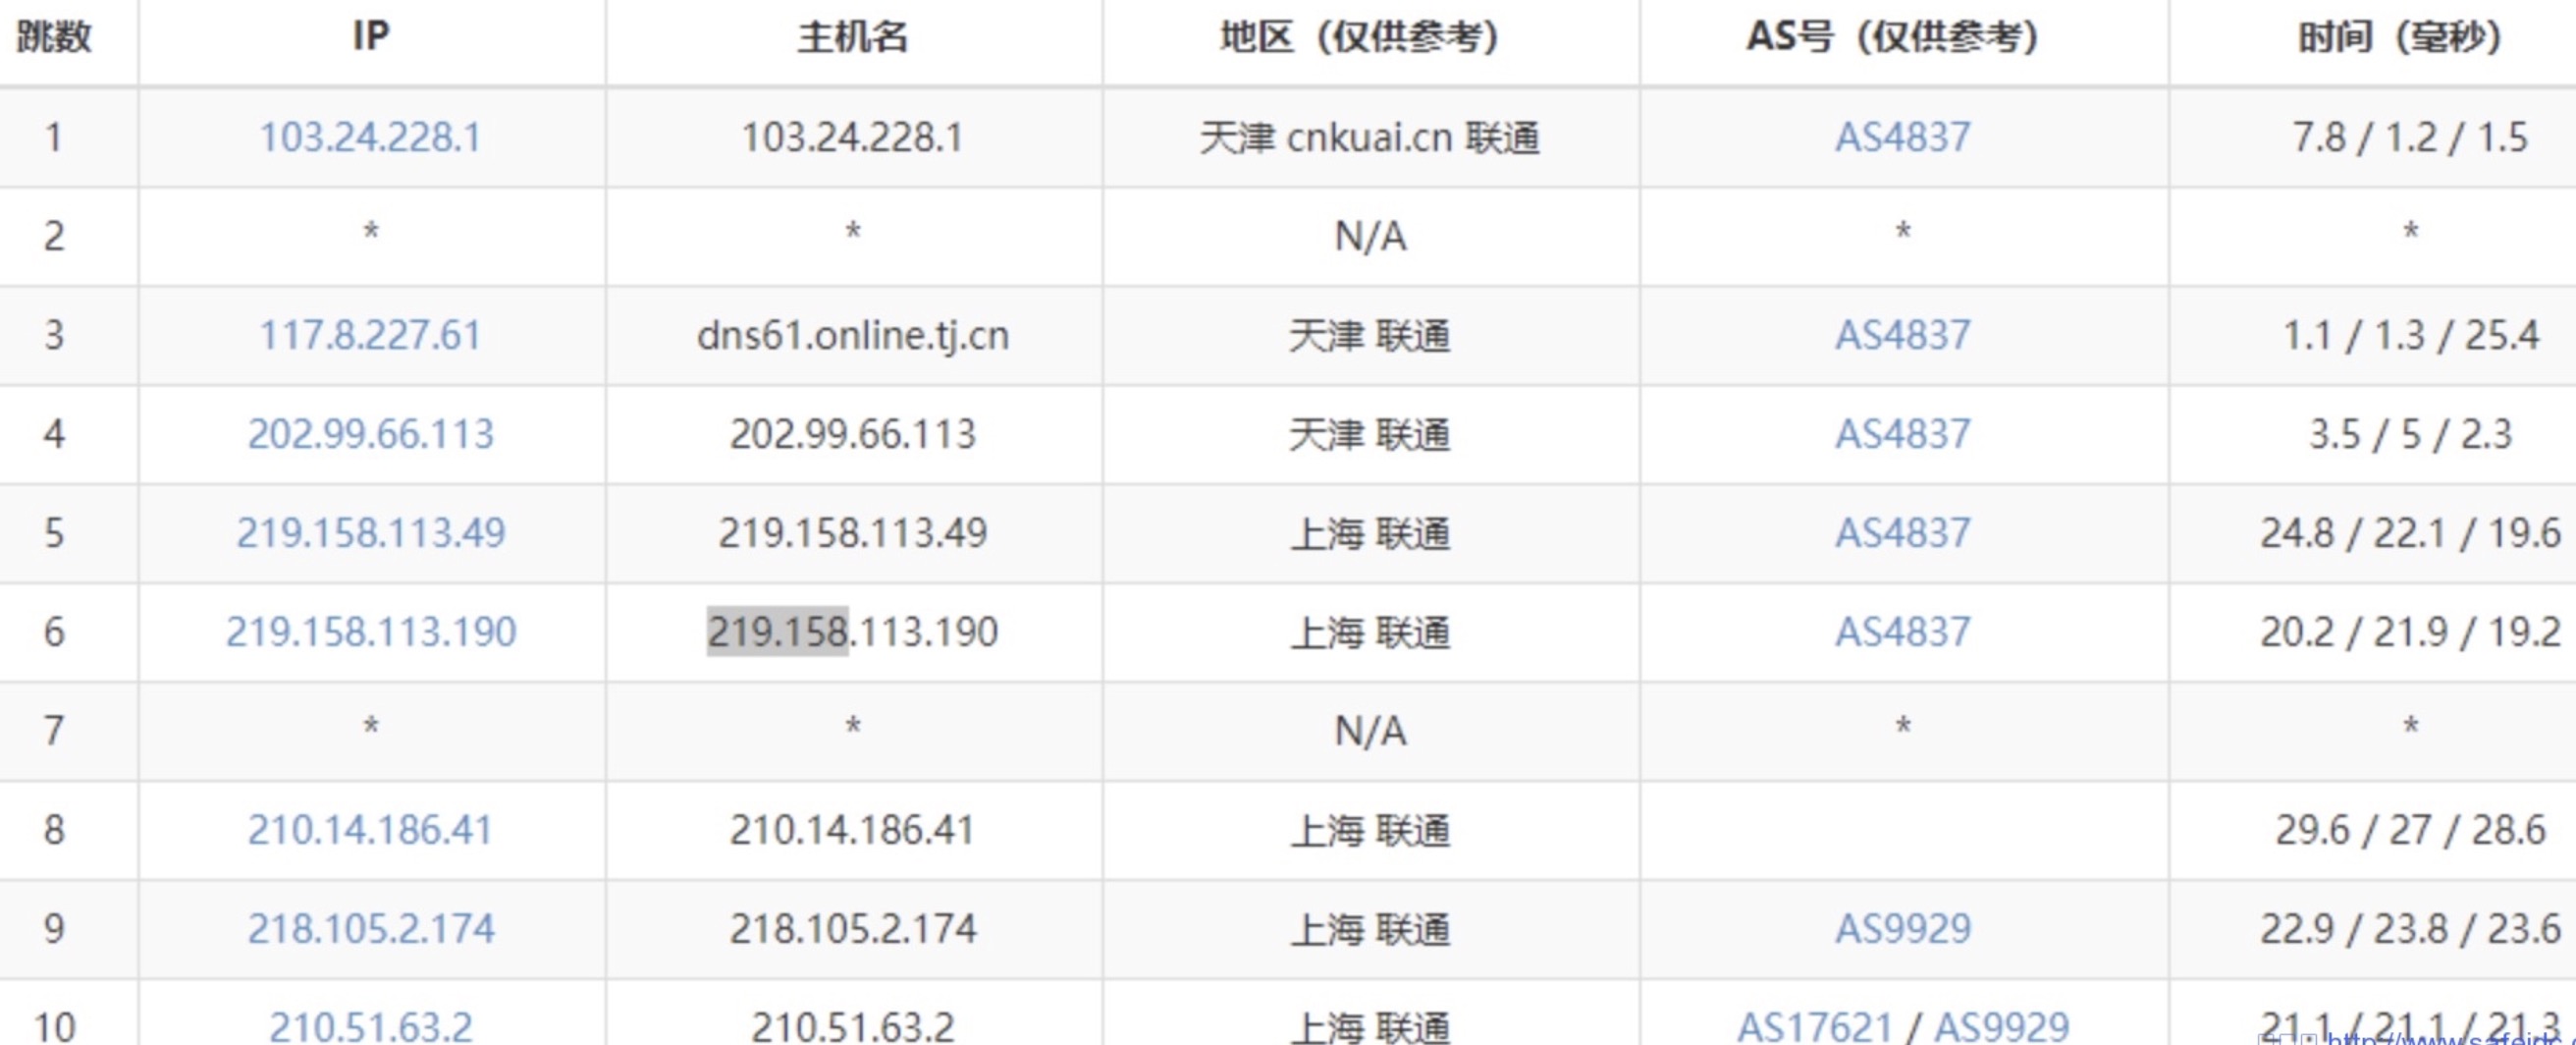Select hostname cell 202.99.66.113
This screenshot has width=2576, height=1045.
[x=852, y=434]
